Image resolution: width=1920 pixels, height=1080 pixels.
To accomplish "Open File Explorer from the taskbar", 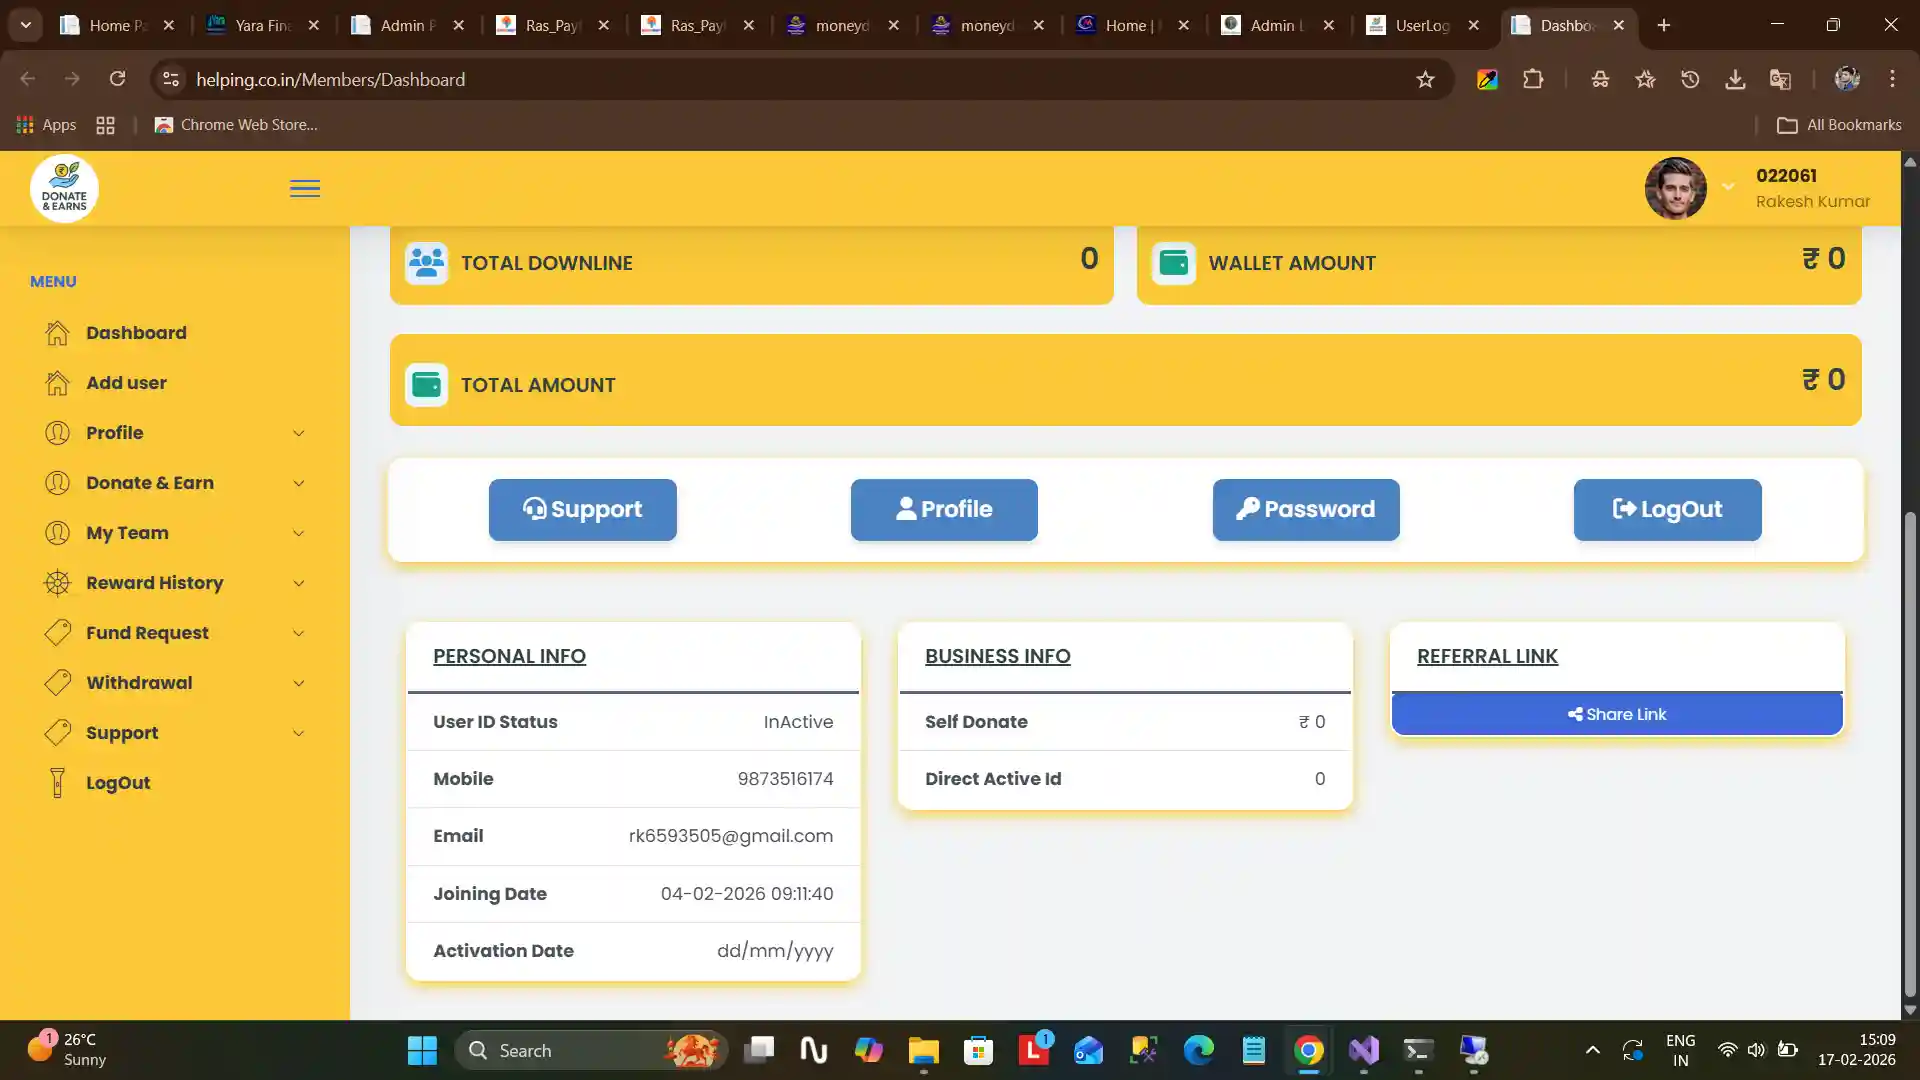I will 923,1050.
